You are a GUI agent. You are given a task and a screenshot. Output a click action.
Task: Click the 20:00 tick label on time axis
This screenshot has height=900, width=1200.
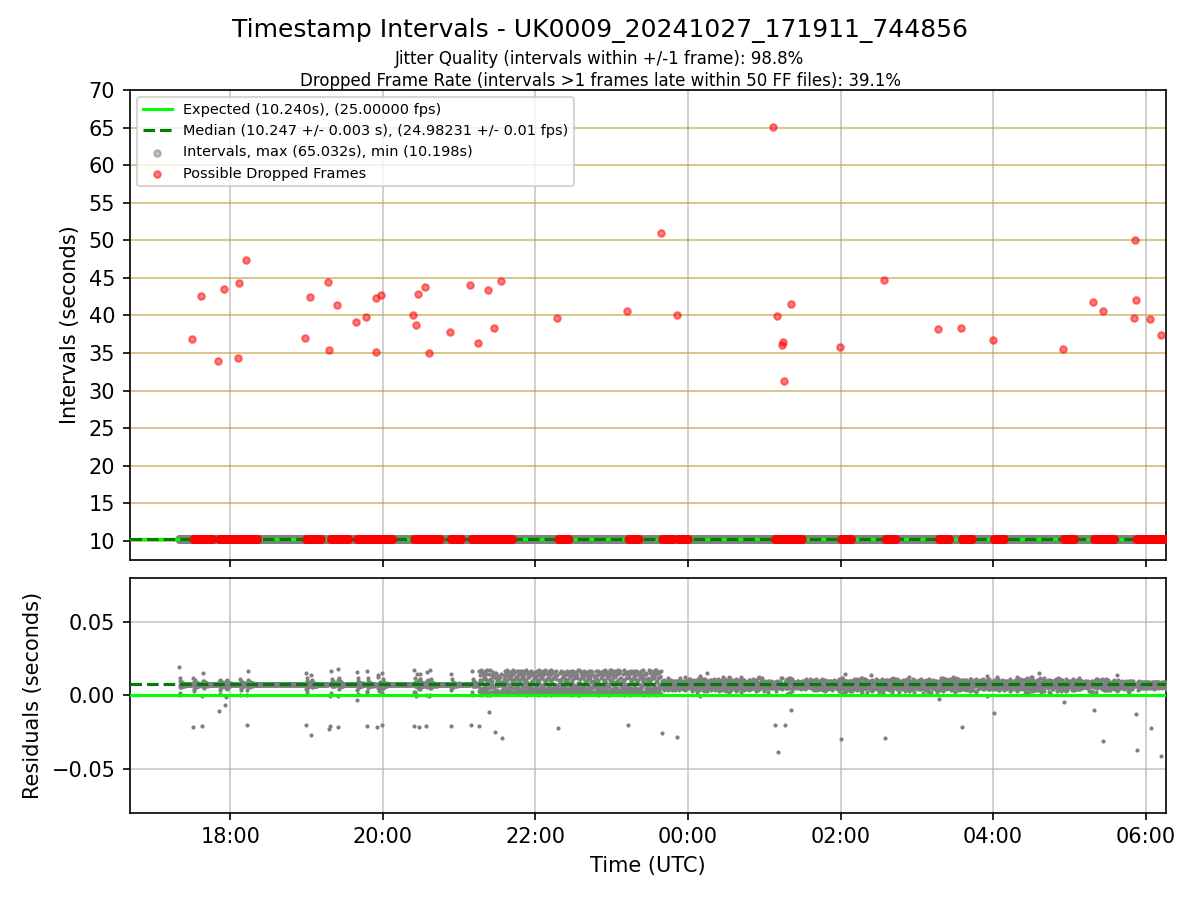383,836
